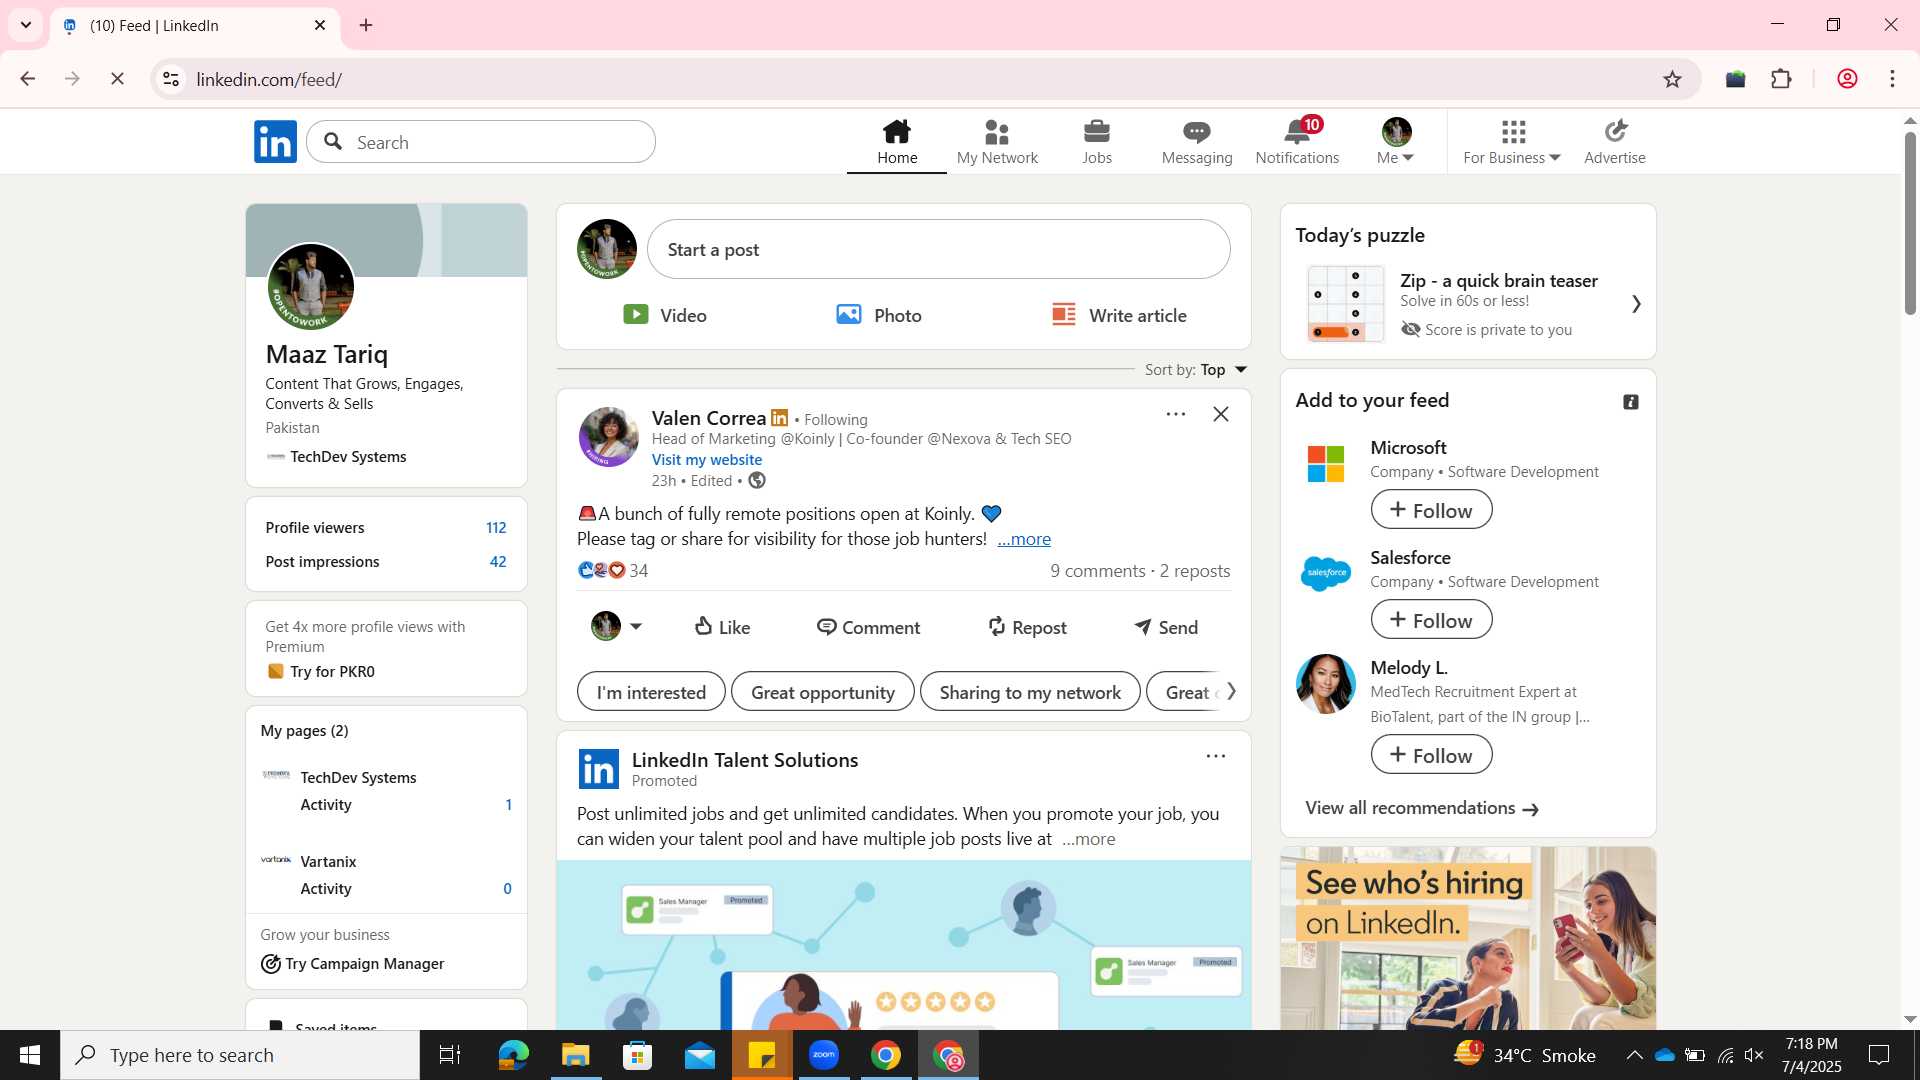Stop page loading button
Viewport: 1920px width, 1080px height.
117,79
